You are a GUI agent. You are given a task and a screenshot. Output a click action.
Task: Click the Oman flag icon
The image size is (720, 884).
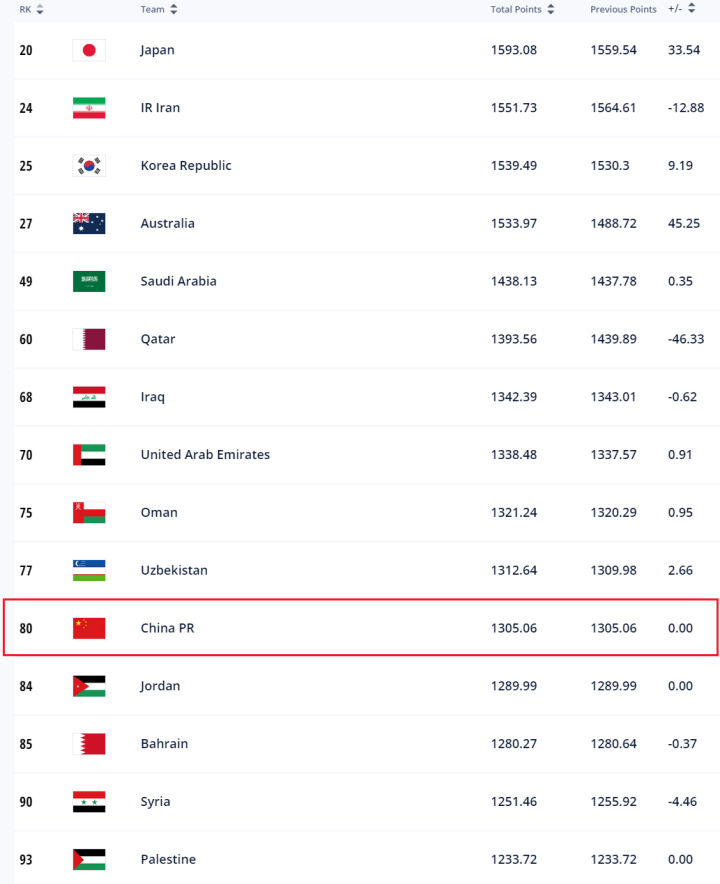point(88,512)
